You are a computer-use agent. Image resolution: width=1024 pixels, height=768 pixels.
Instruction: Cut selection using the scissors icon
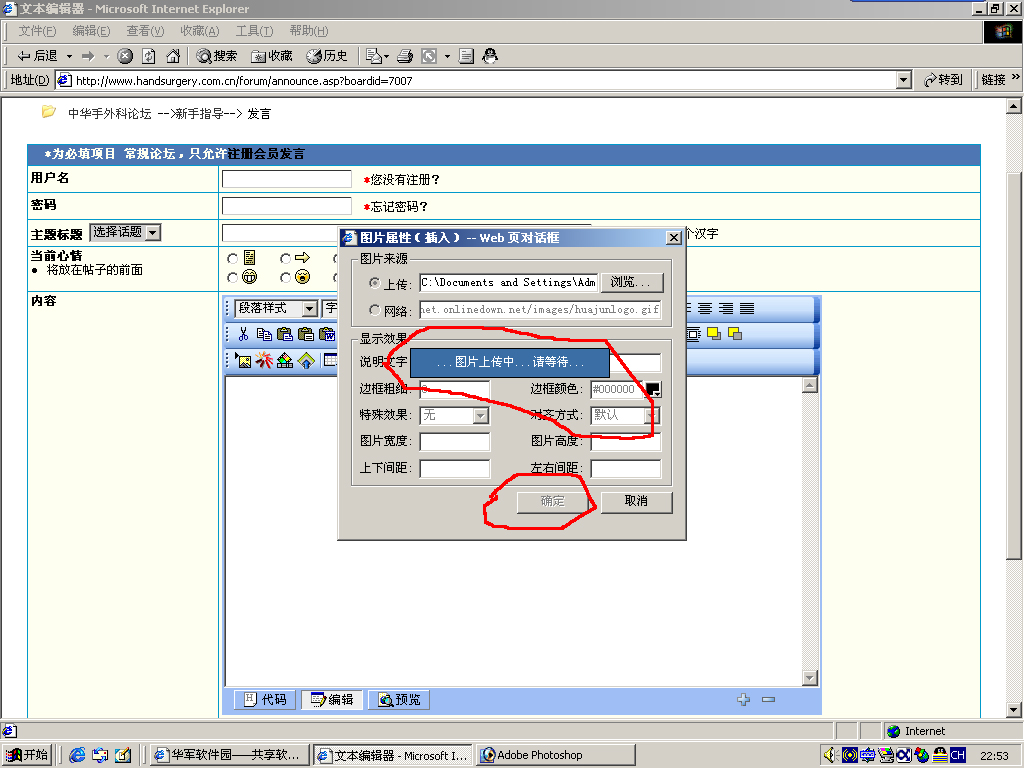click(x=244, y=334)
